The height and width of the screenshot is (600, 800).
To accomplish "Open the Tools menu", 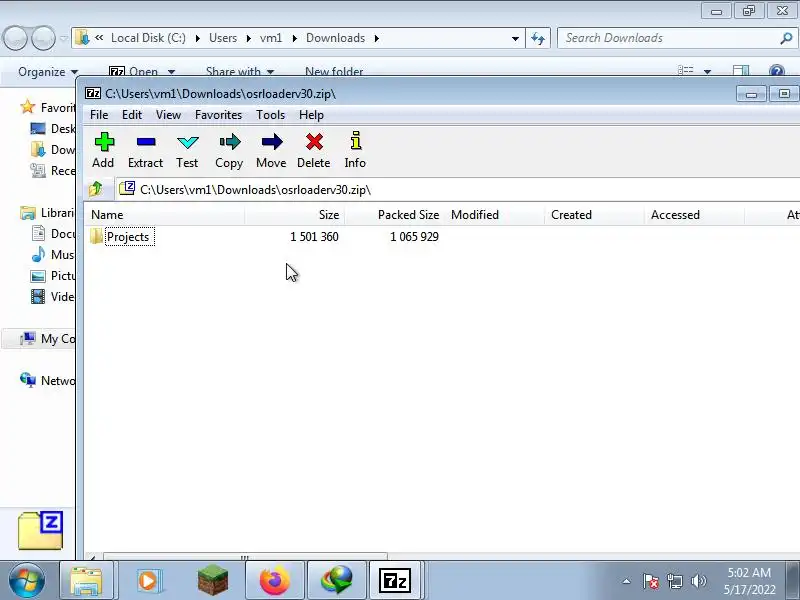I will 270,115.
